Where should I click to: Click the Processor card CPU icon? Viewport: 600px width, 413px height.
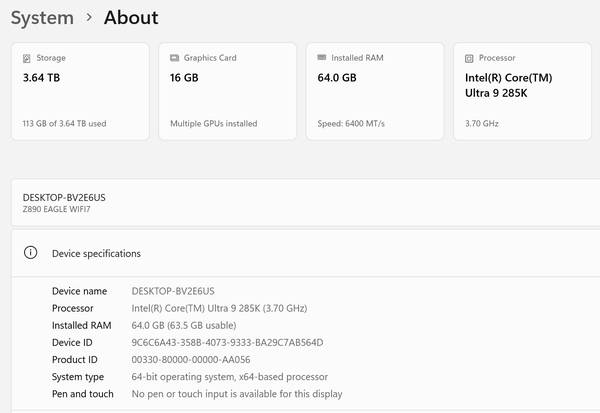click(x=469, y=58)
